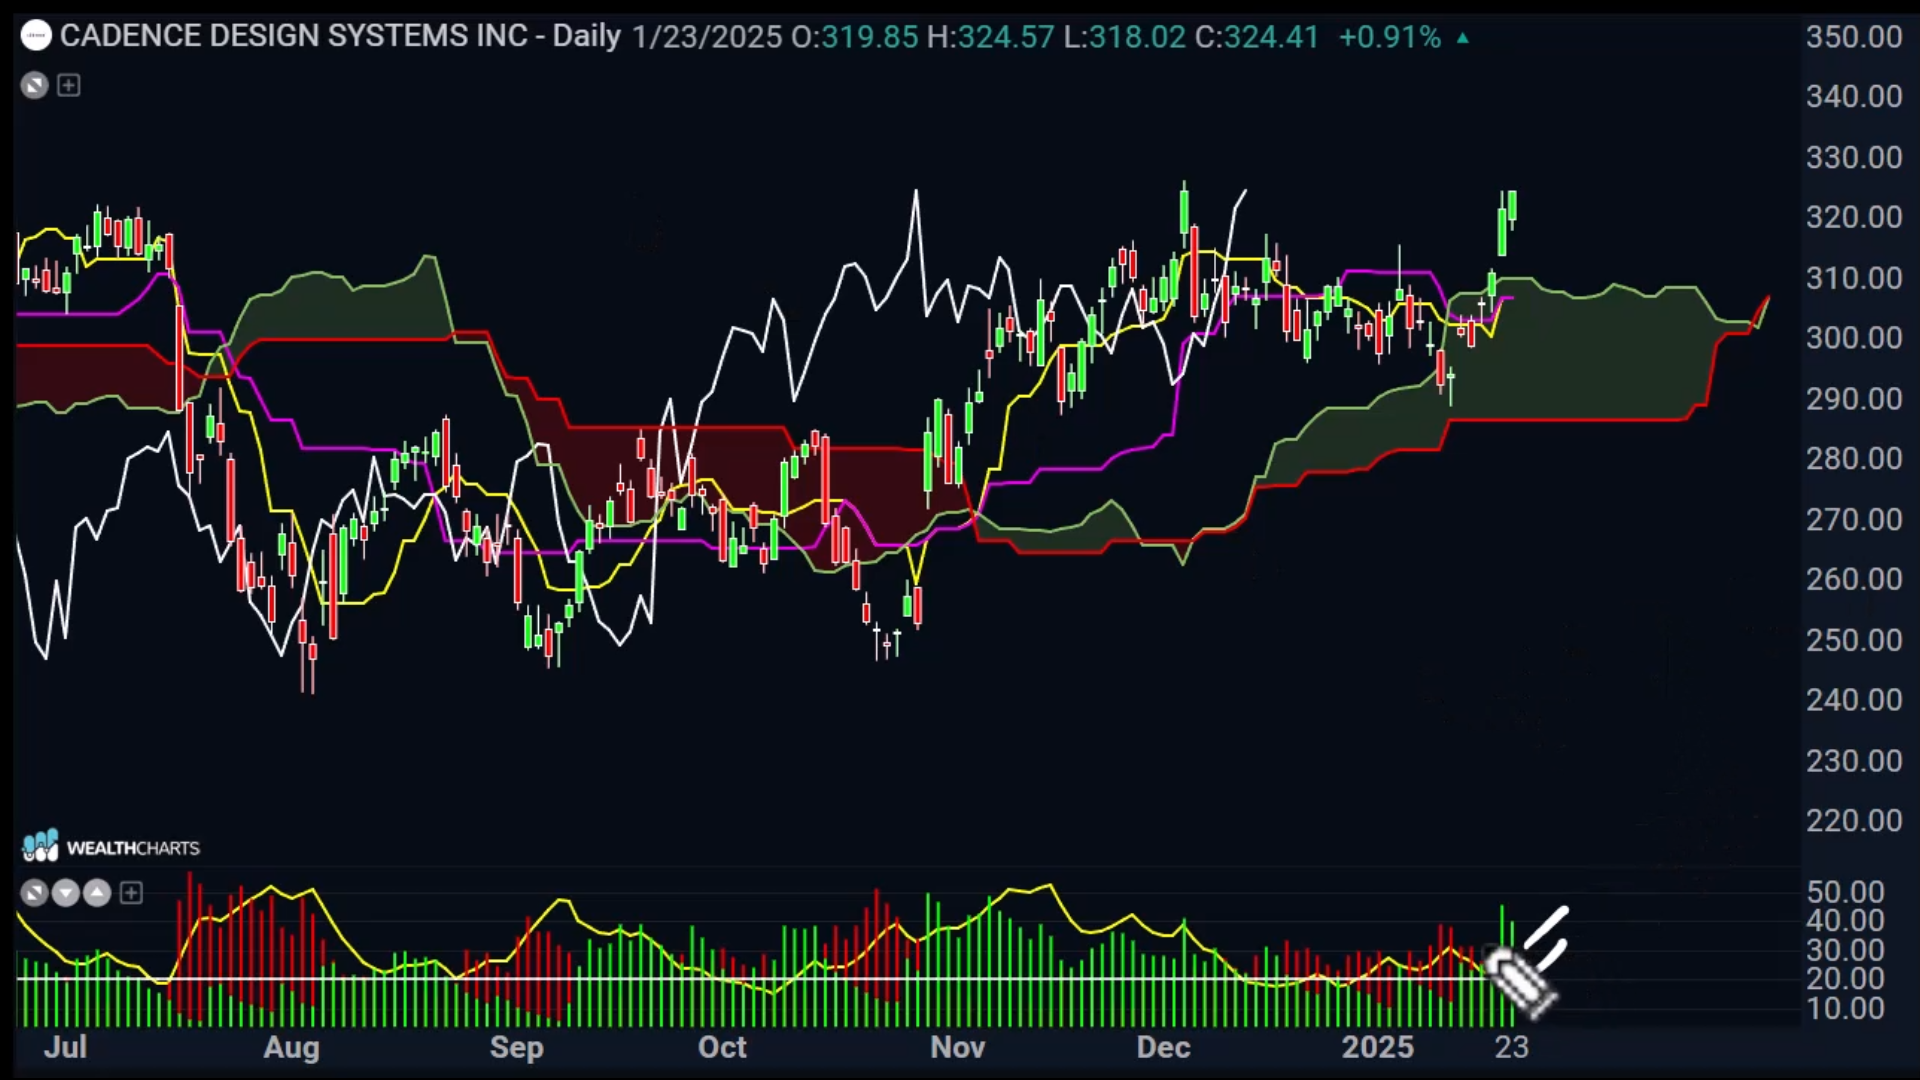Click the WealthCharts logo

point(111,847)
